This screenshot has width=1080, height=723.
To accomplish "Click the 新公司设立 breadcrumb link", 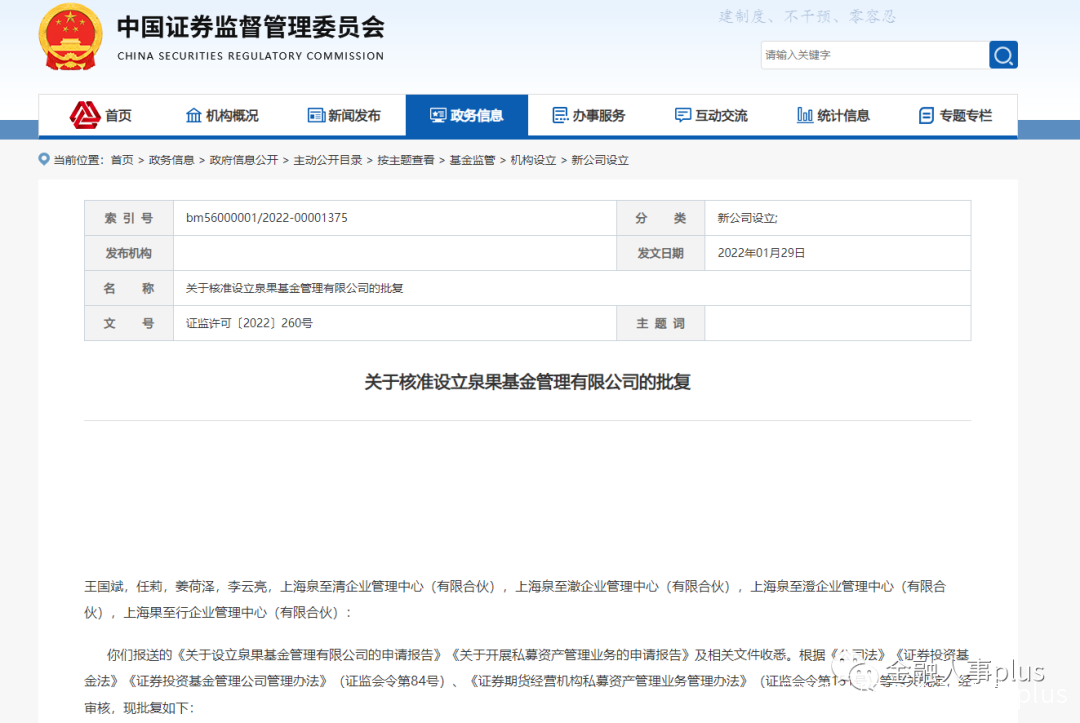I will tap(600, 160).
